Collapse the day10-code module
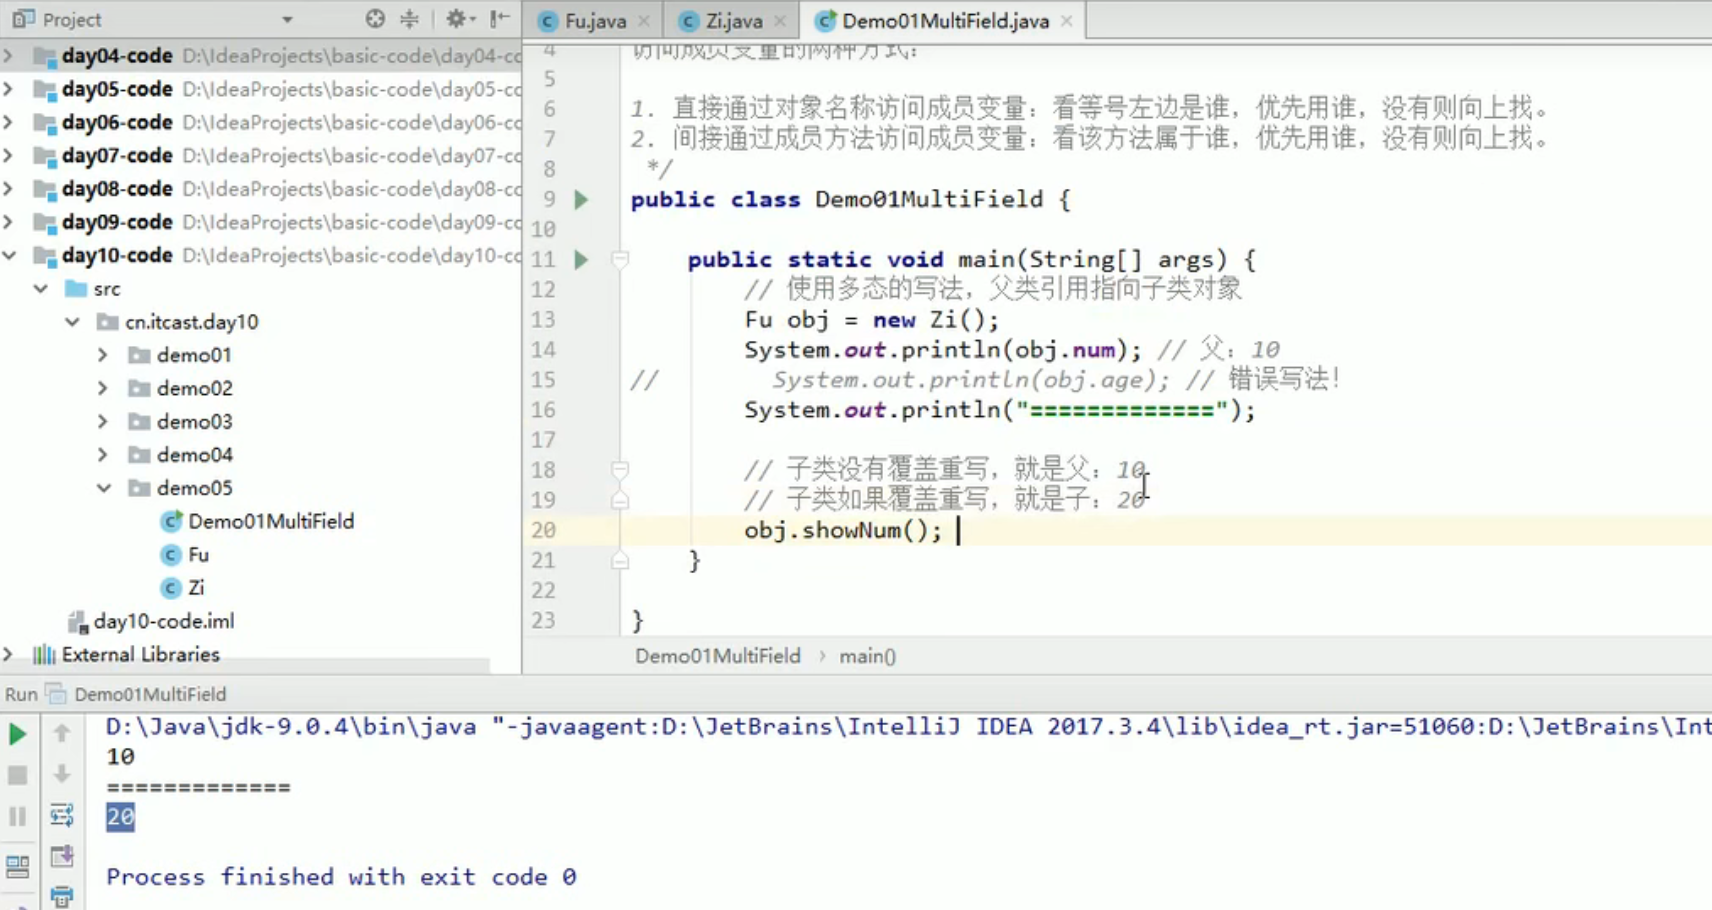This screenshot has width=1712, height=910. pos(9,255)
